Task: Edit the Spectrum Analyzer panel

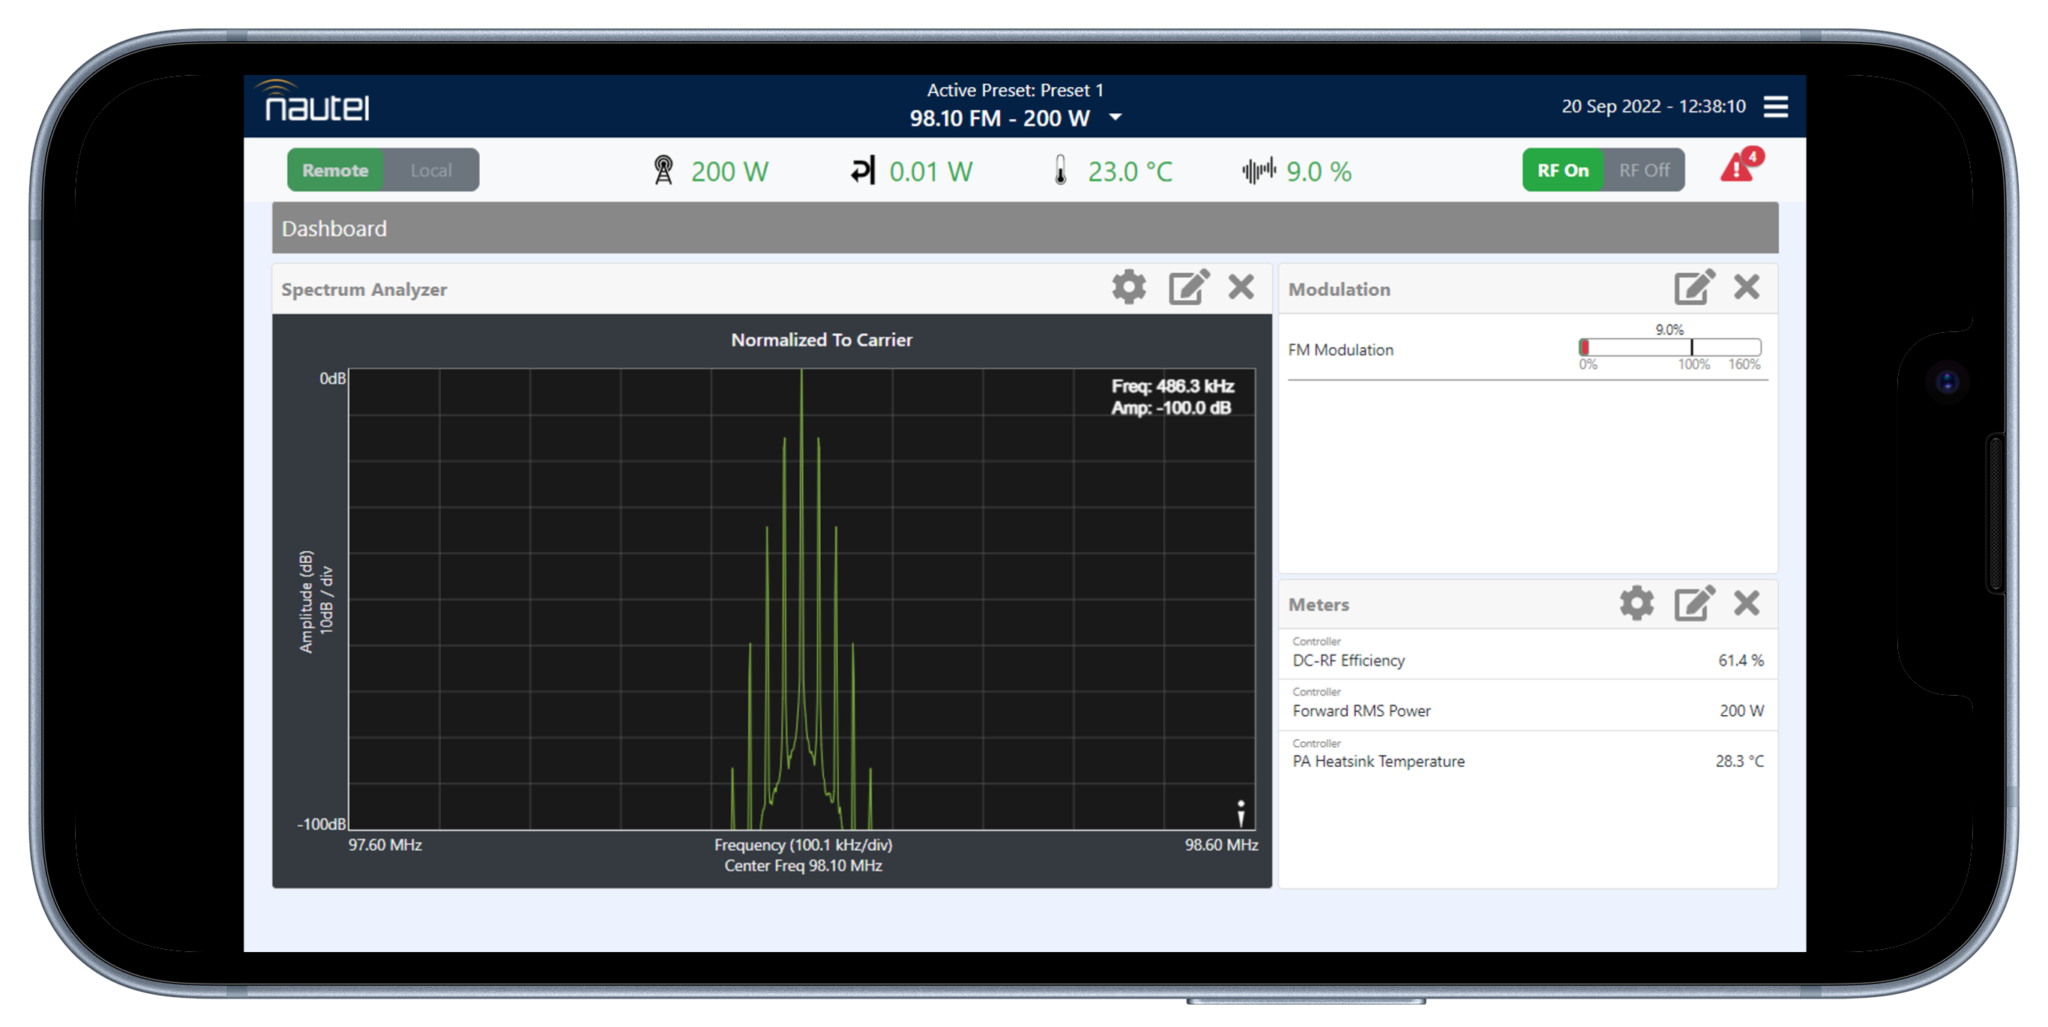Action: (1188, 288)
